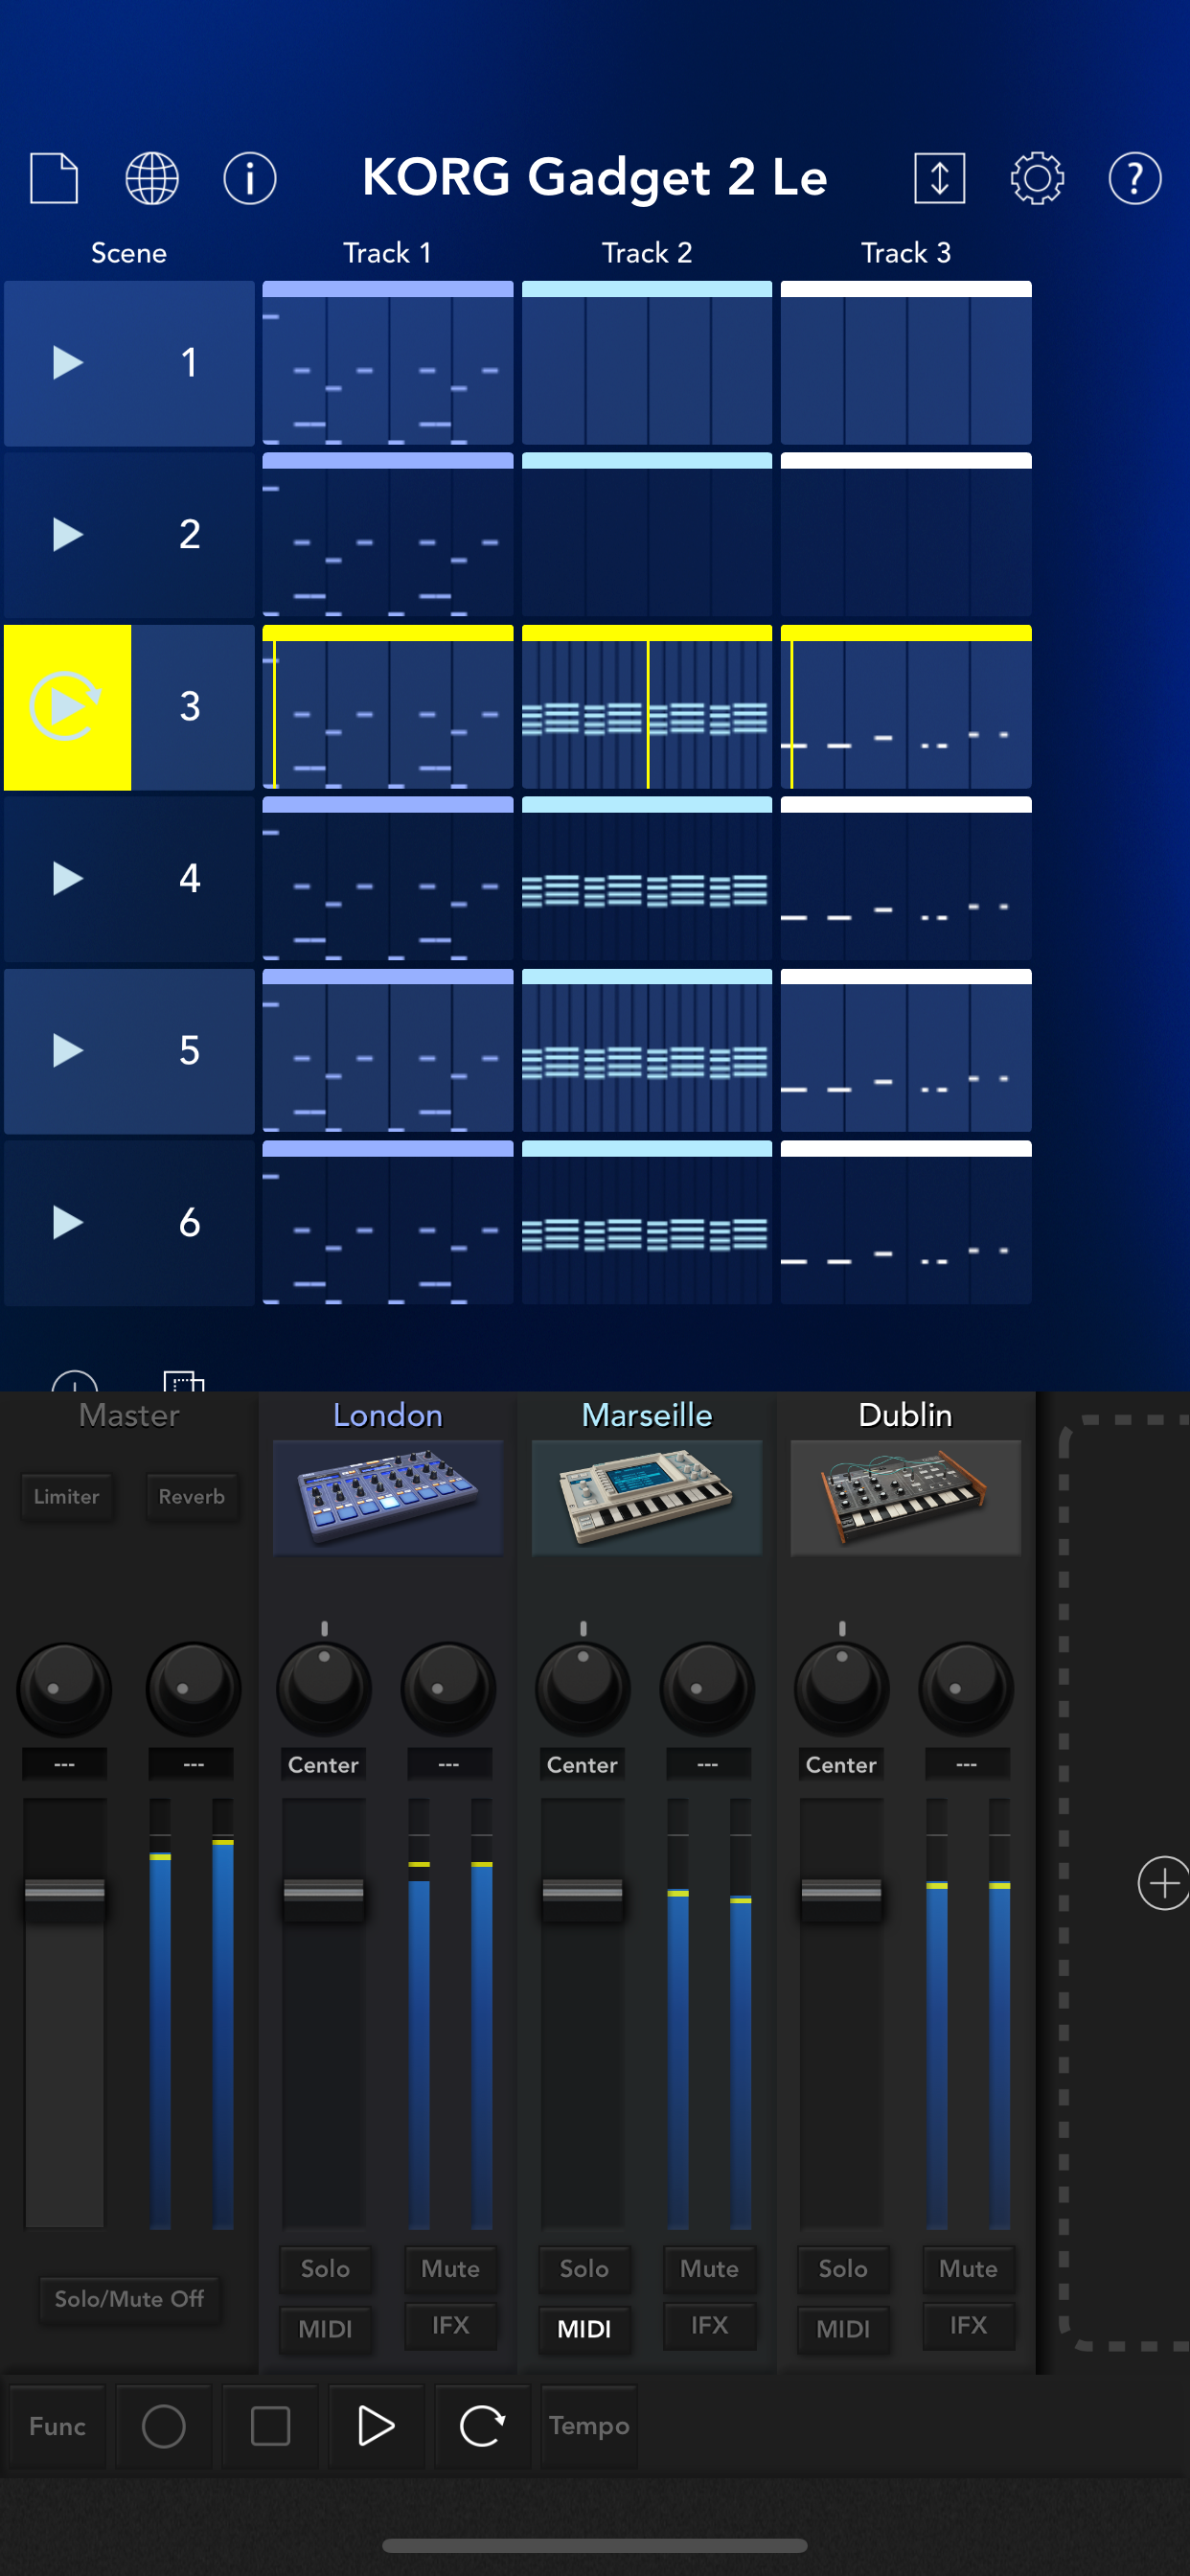The height and width of the screenshot is (2576, 1190).
Task: Add a new track with plus icon
Action: (x=1163, y=1883)
